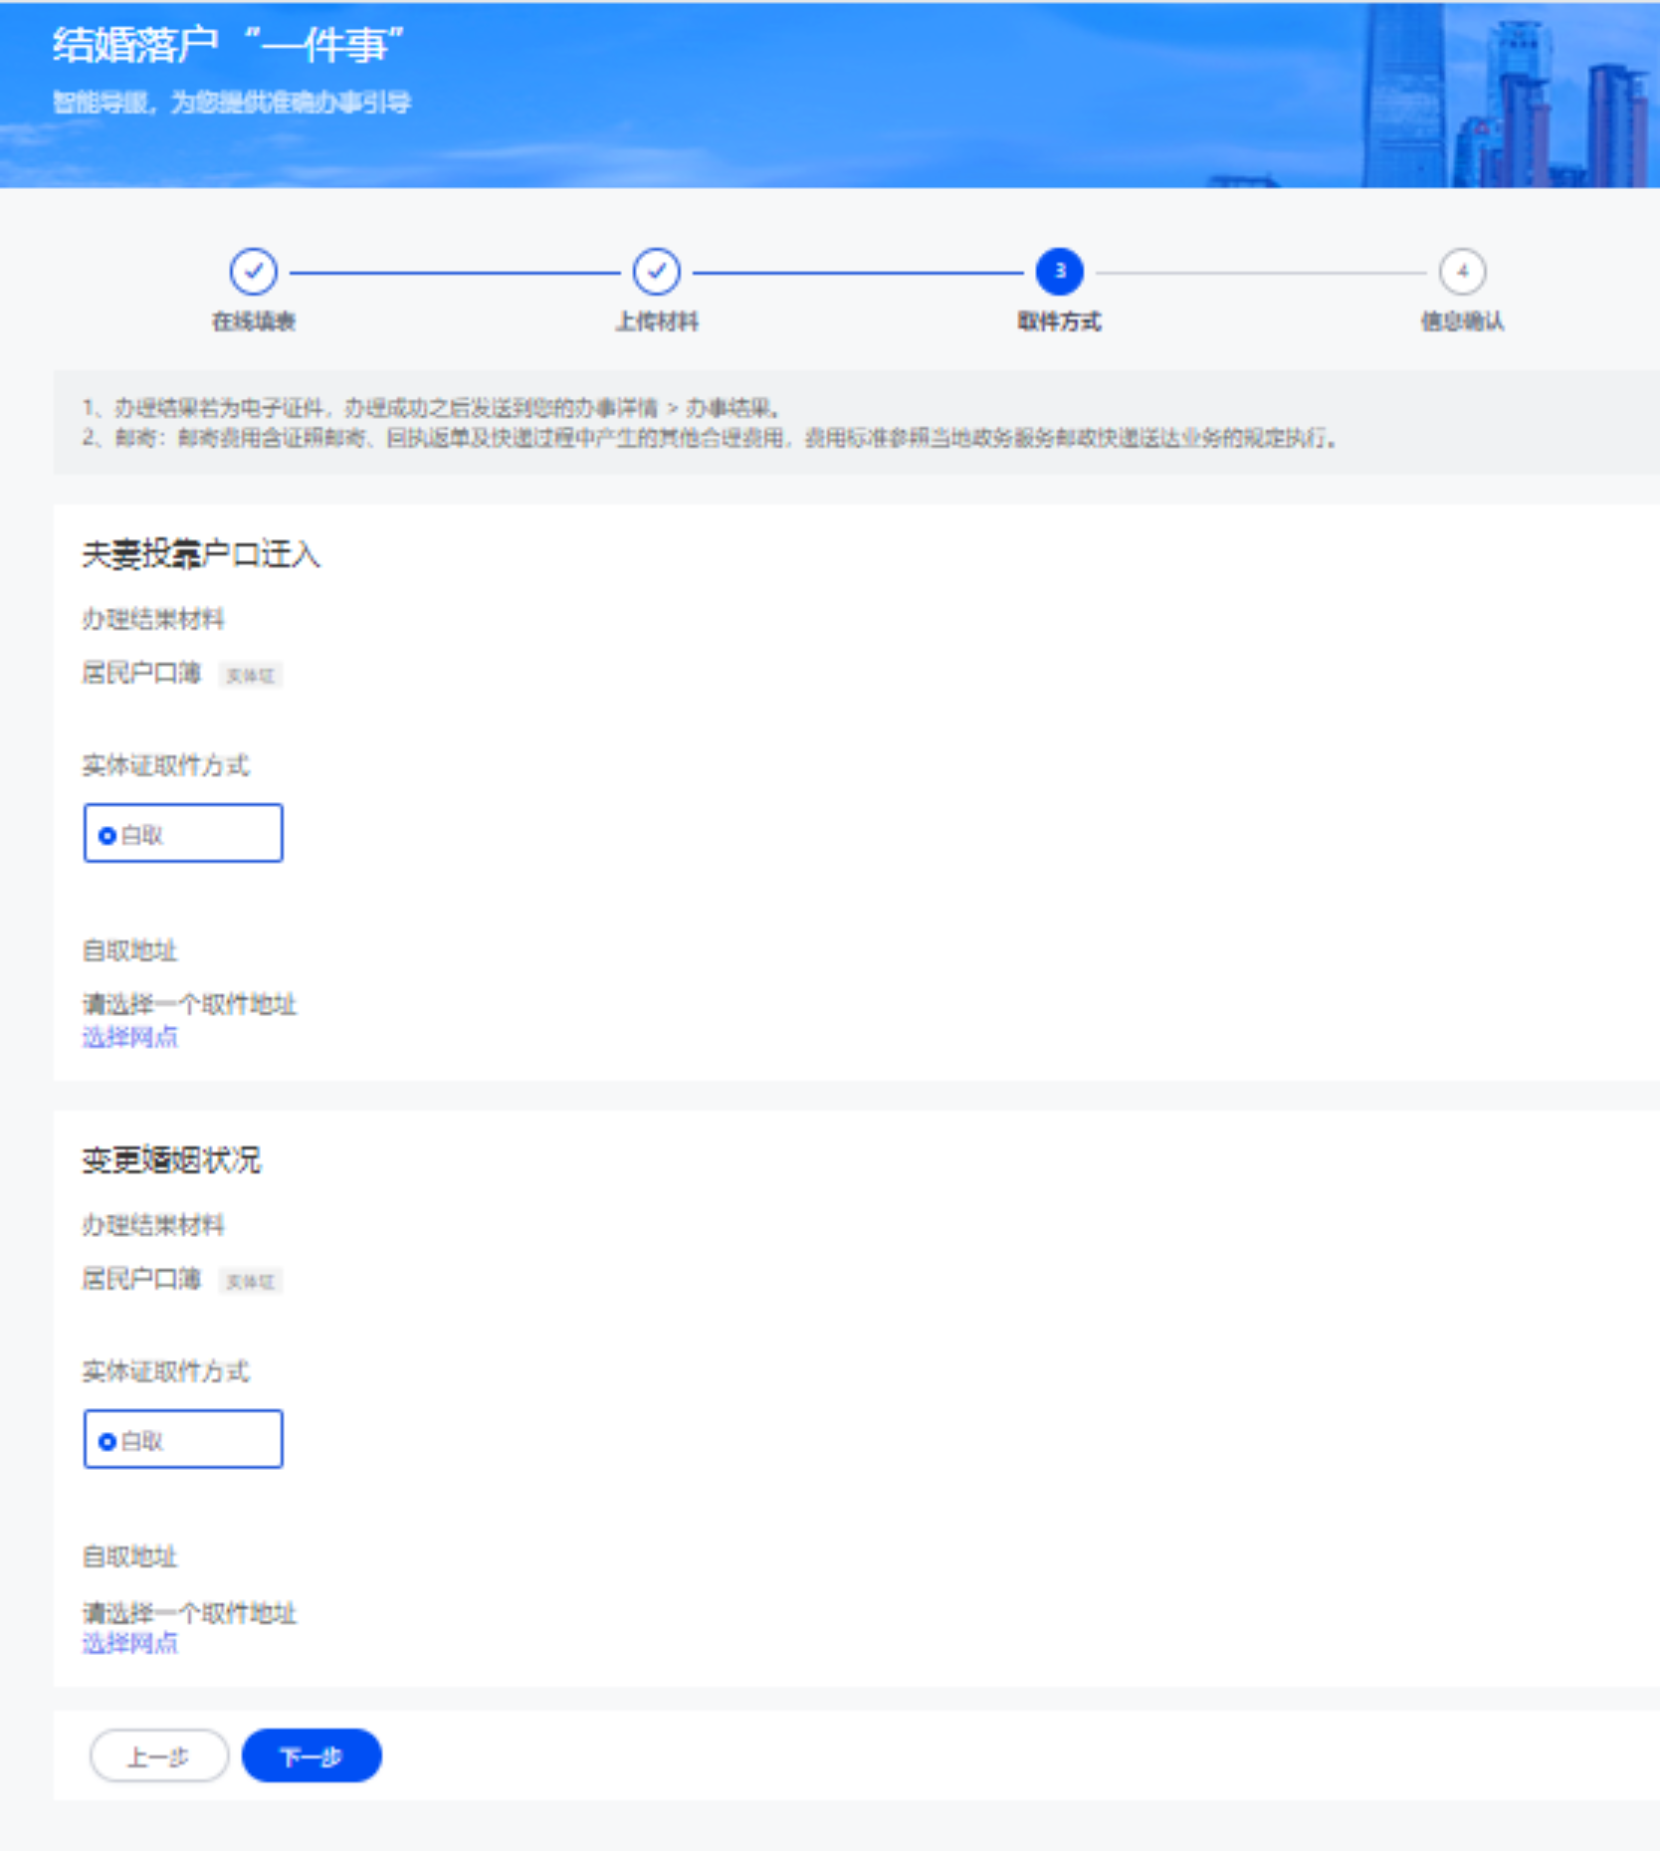Select 自取 radio under 夫妻投靠户口迁入
This screenshot has width=1660, height=1851.
point(108,835)
